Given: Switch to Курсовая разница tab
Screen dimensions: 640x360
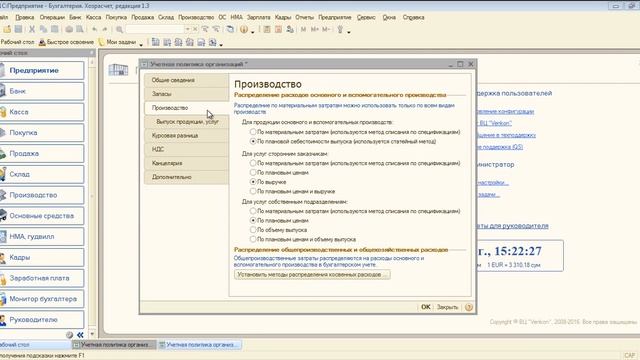Looking at the screenshot, I should [186, 136].
